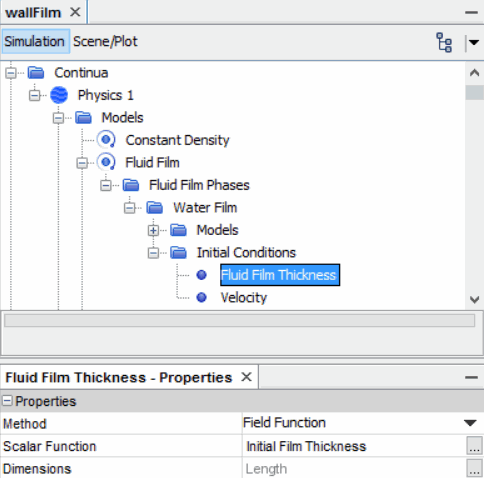Collapse the Initial Conditions node
This screenshot has height=478, width=484.
point(153,253)
